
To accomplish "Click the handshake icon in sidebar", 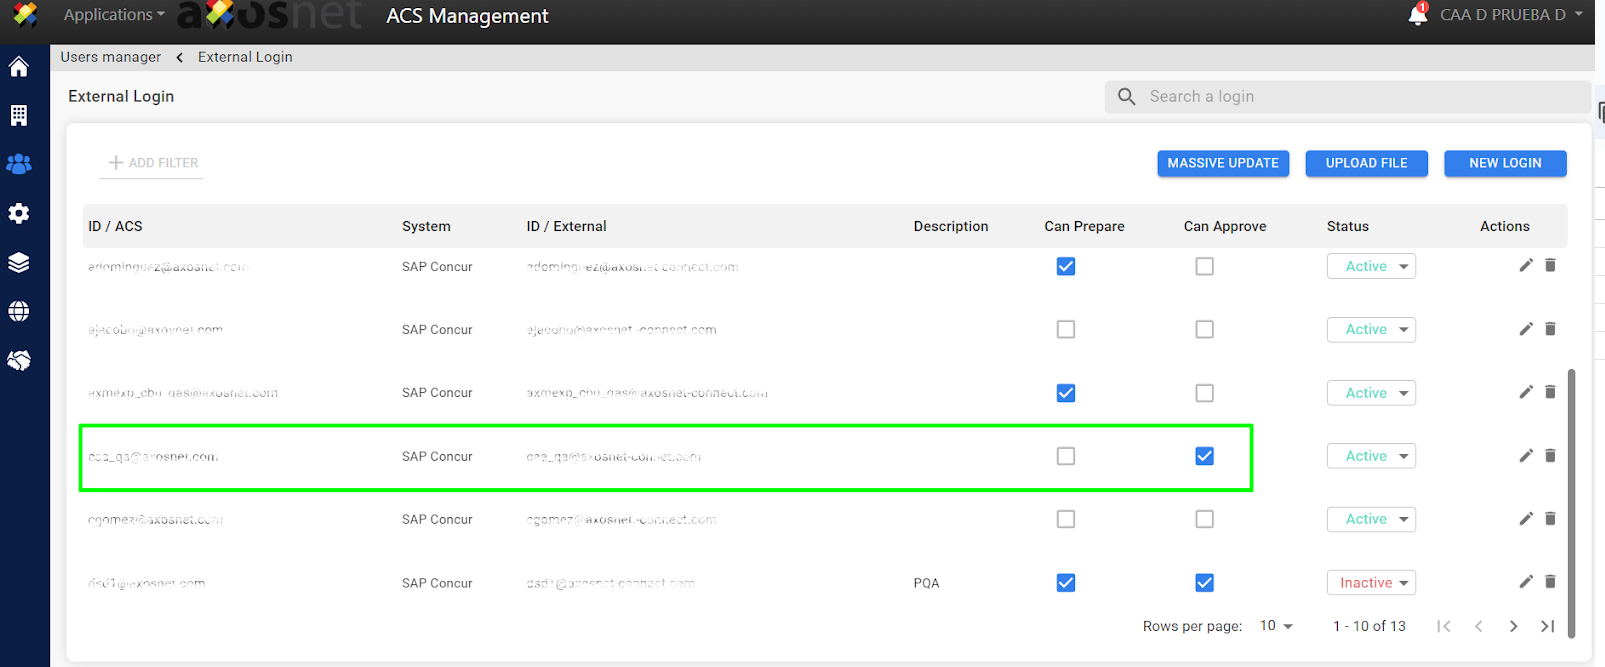I will pos(19,360).
